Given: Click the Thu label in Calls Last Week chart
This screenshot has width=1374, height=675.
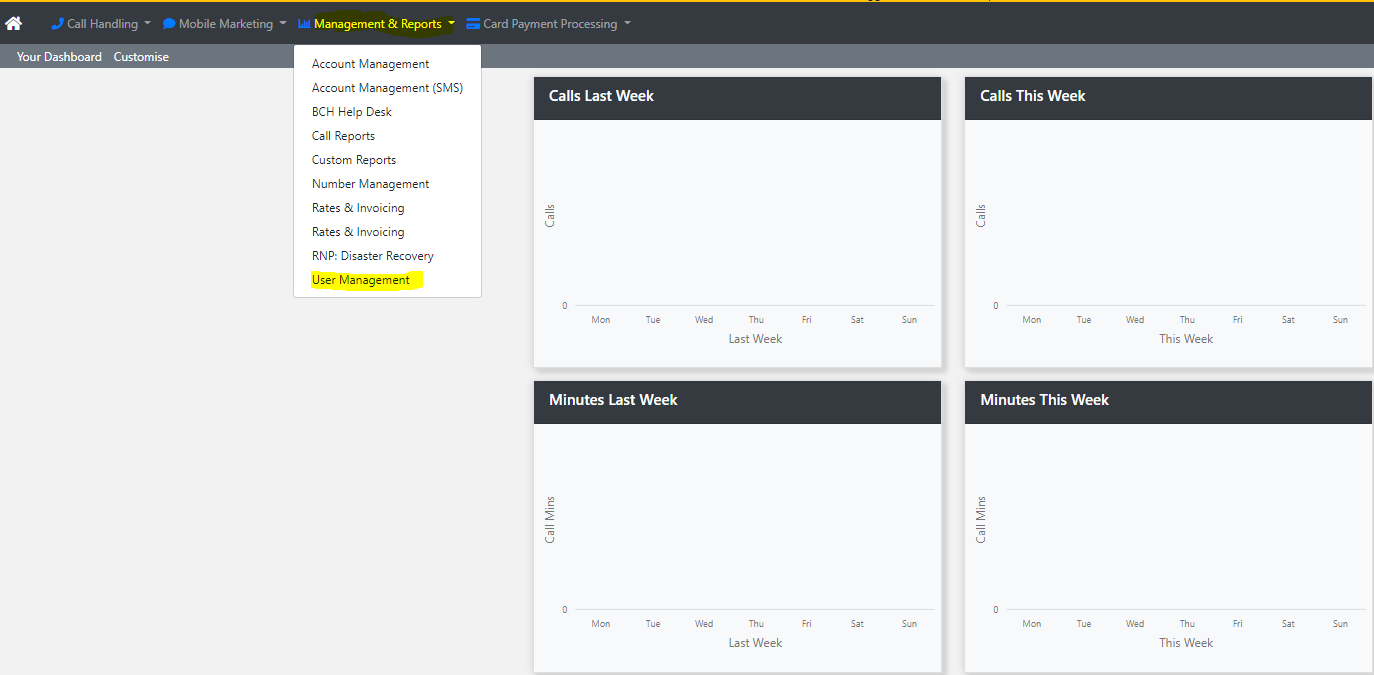Looking at the screenshot, I should [x=756, y=320].
